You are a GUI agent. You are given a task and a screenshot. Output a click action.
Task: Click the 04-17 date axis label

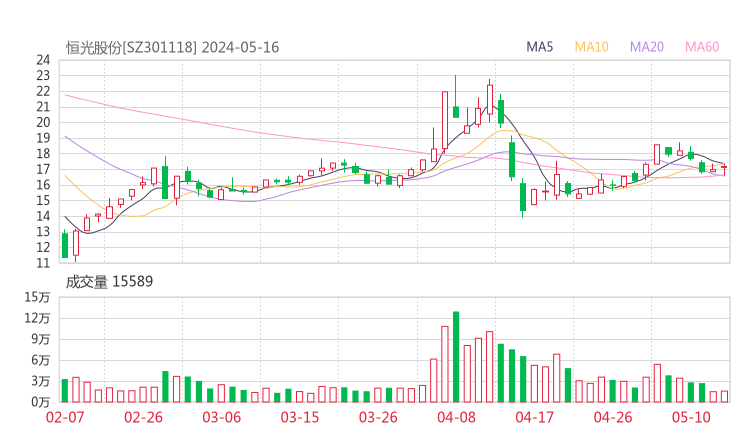pyautogui.click(x=534, y=417)
